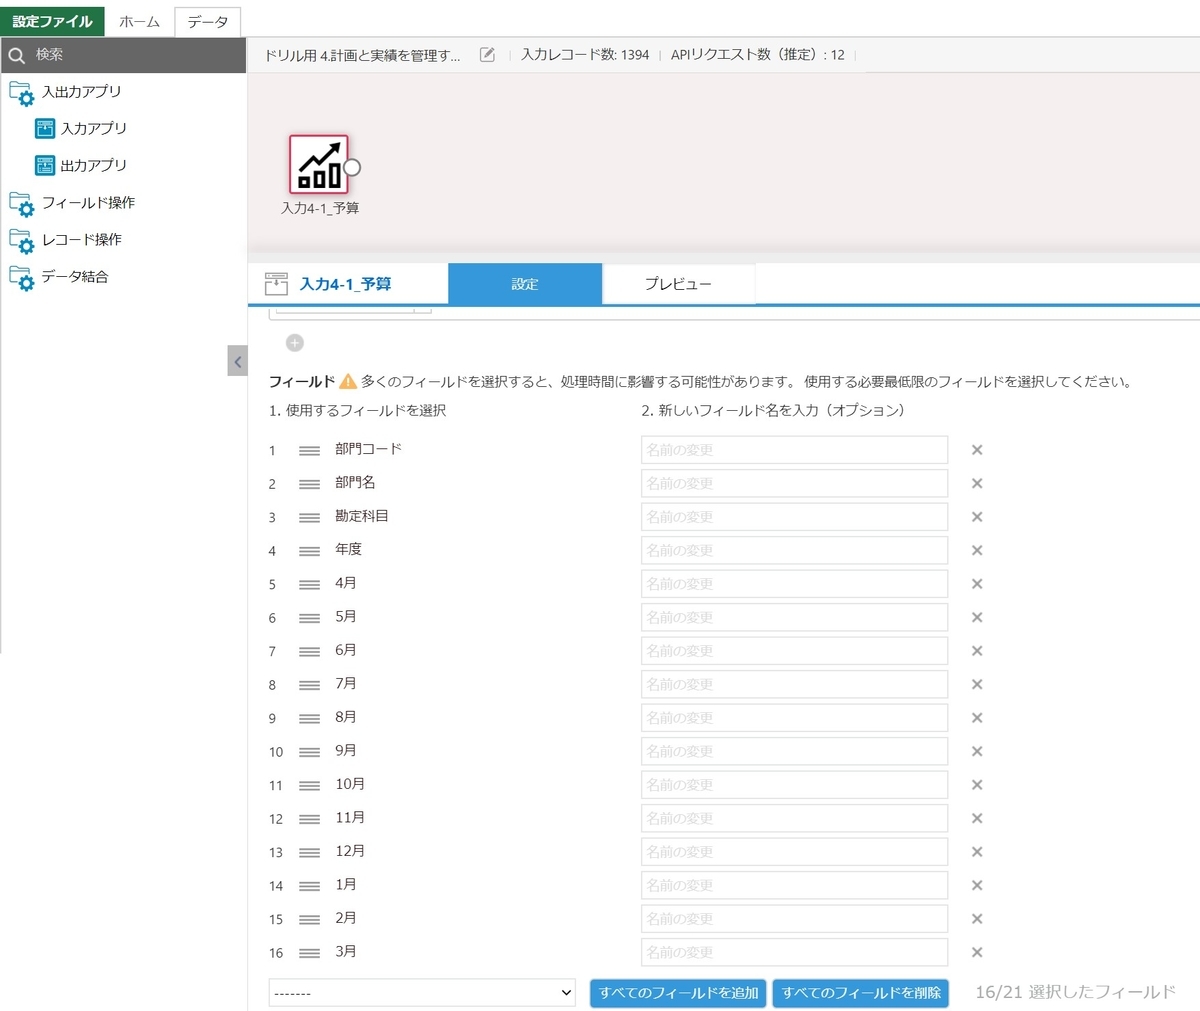This screenshot has height=1011, width=1200.
Task: Click rename input for 部門コード
Action: pos(794,450)
